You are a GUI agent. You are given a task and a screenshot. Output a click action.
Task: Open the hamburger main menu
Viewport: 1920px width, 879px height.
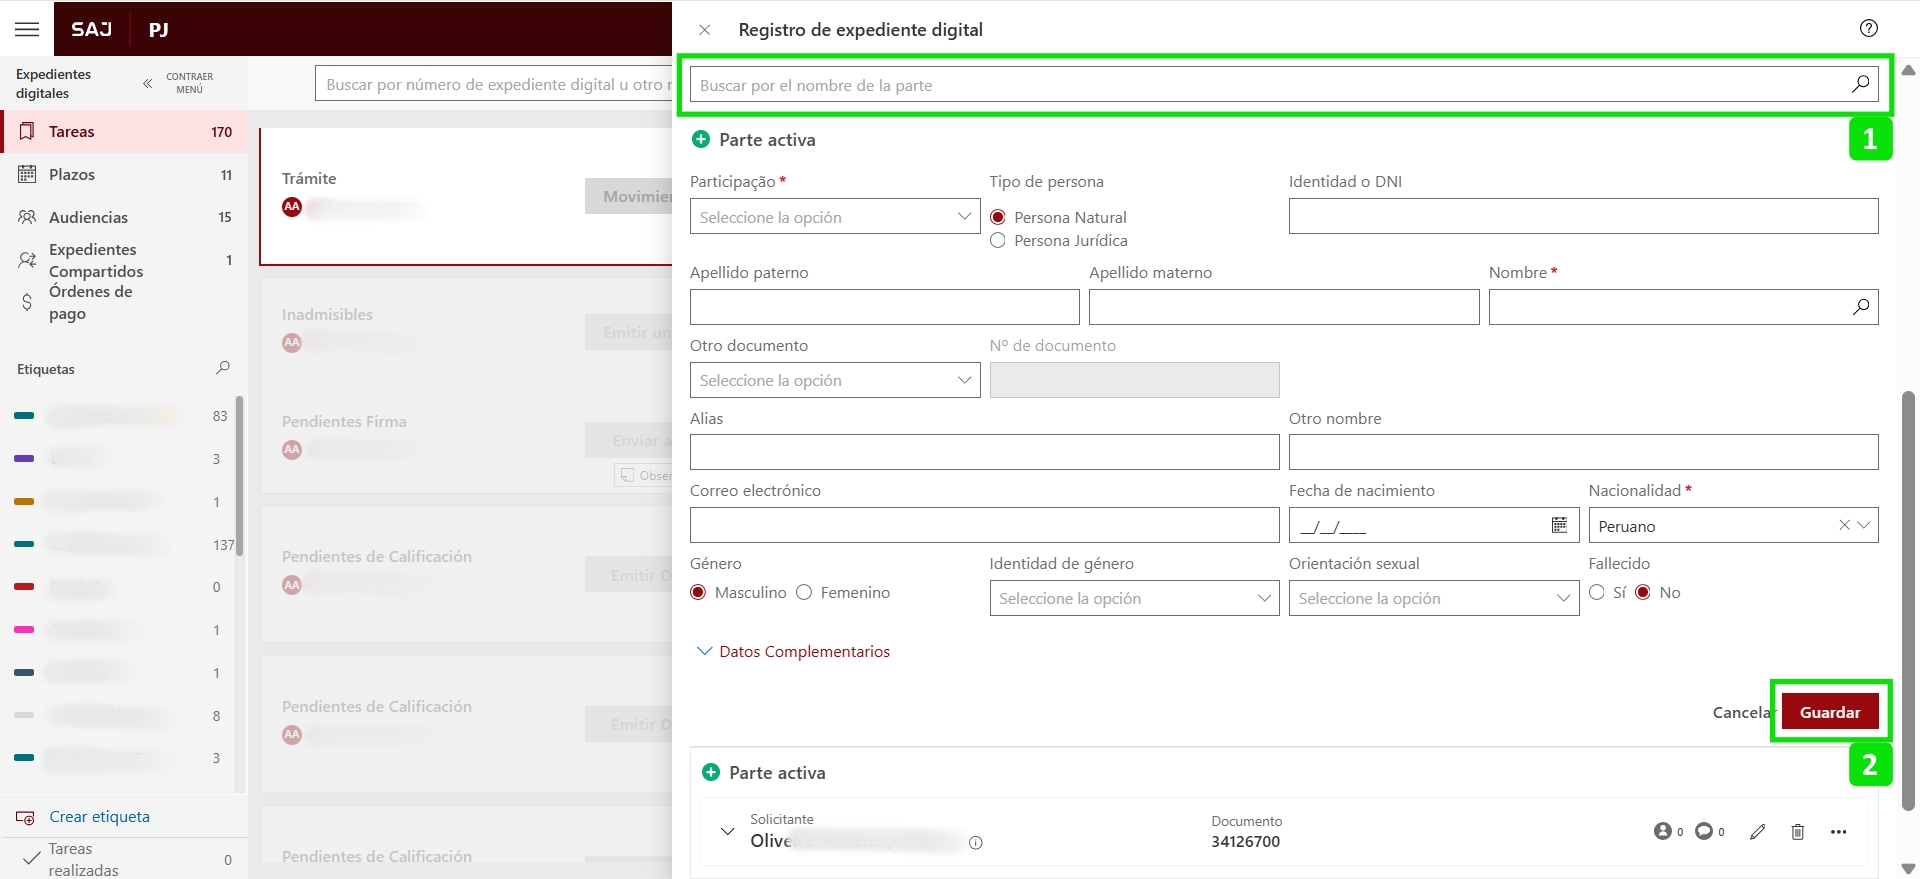pyautogui.click(x=27, y=29)
